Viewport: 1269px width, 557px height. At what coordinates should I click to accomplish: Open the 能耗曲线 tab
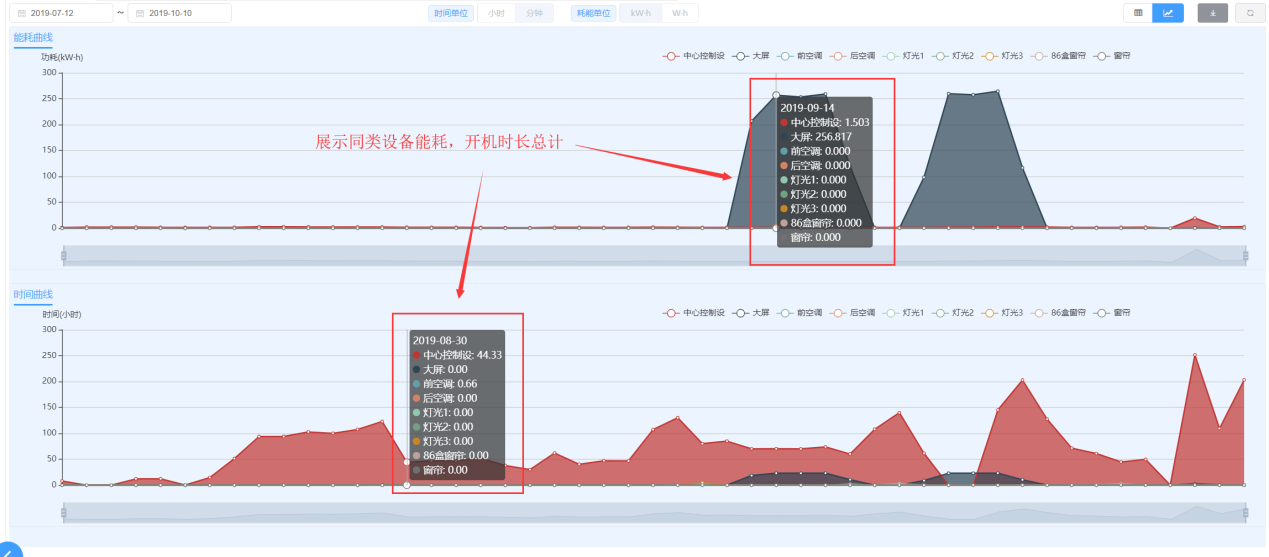click(33, 38)
